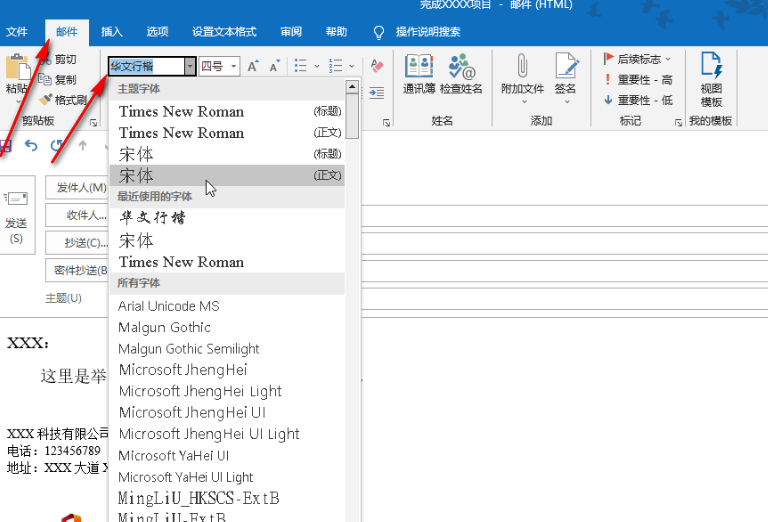Clear all formatting with the eraser icon

coord(377,66)
